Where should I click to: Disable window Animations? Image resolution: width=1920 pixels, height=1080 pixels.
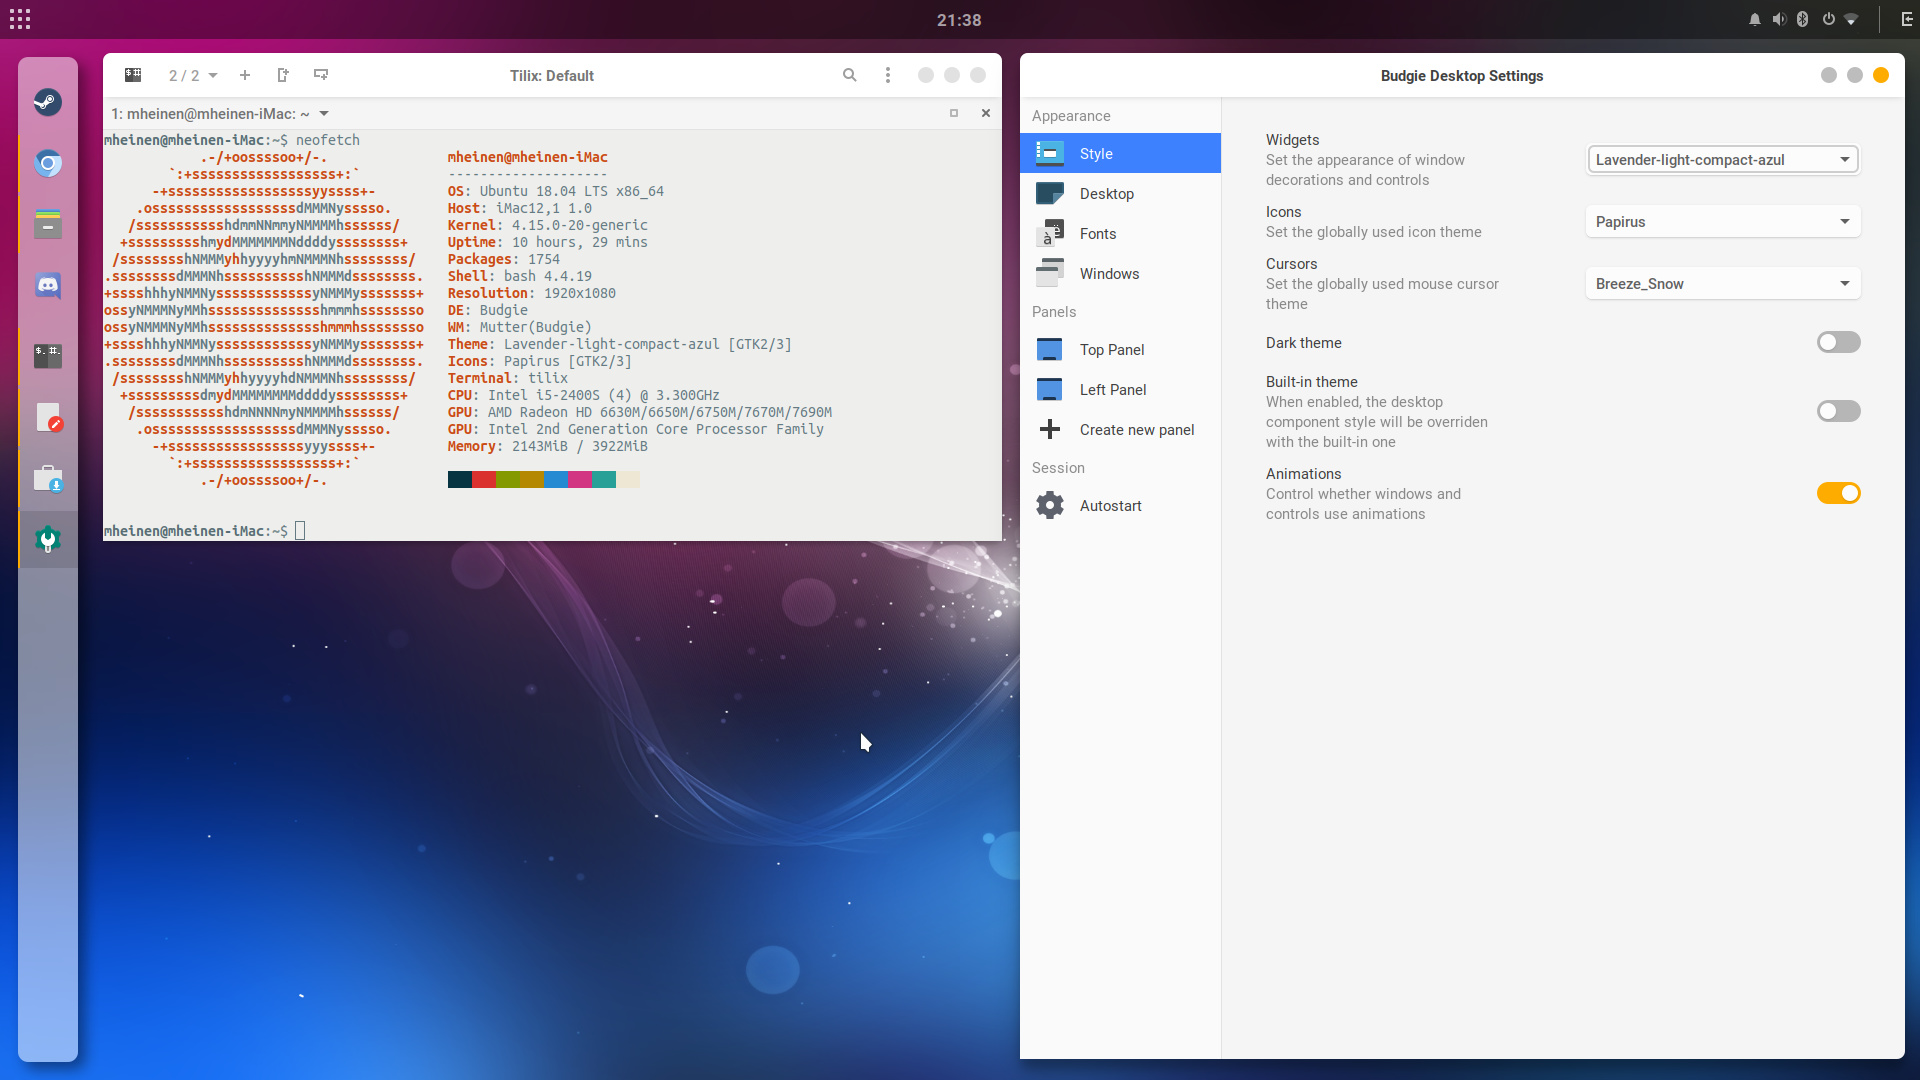pyautogui.click(x=1838, y=493)
